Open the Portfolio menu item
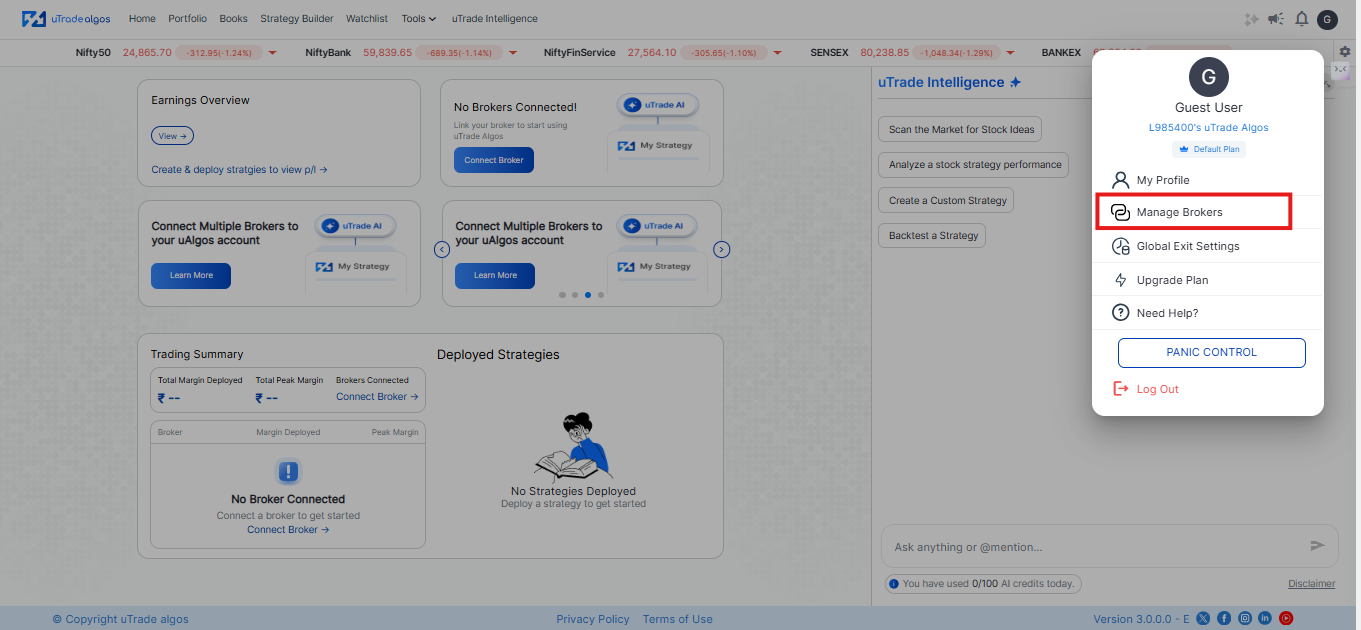The width and height of the screenshot is (1361, 630). point(188,19)
